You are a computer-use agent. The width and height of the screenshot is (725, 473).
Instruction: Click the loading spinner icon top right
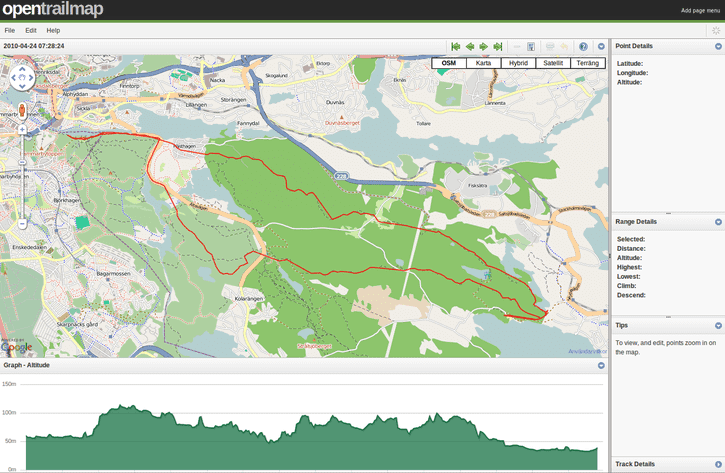(716, 31)
